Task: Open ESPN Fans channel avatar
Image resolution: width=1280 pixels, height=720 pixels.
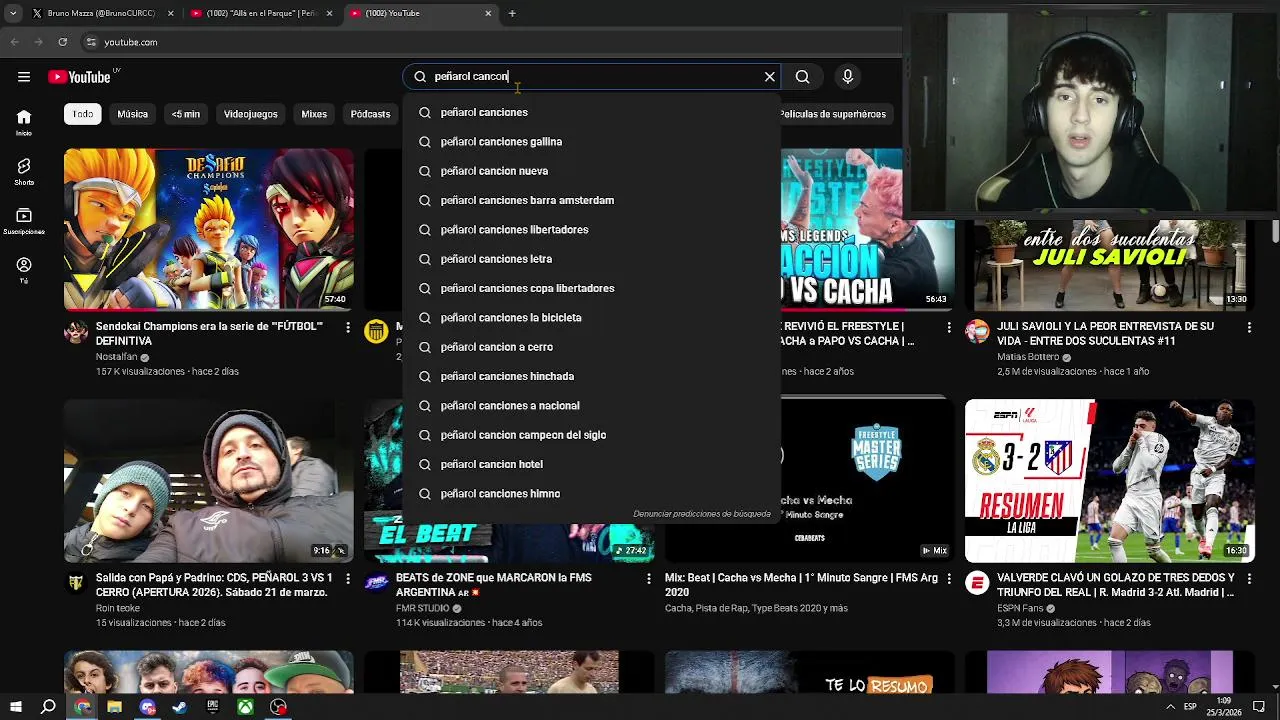Action: pos(977,583)
